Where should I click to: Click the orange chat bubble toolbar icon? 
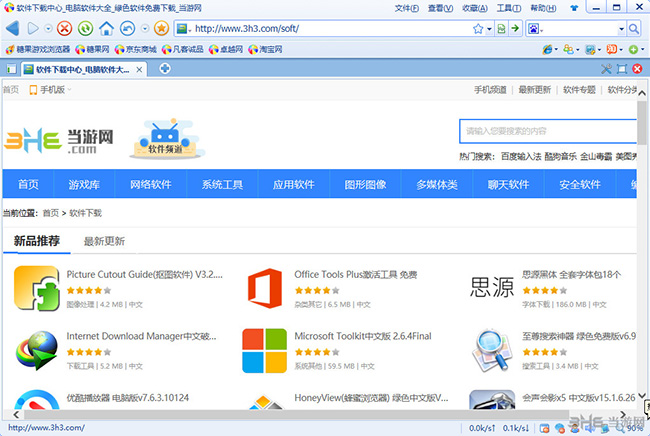click(611, 49)
